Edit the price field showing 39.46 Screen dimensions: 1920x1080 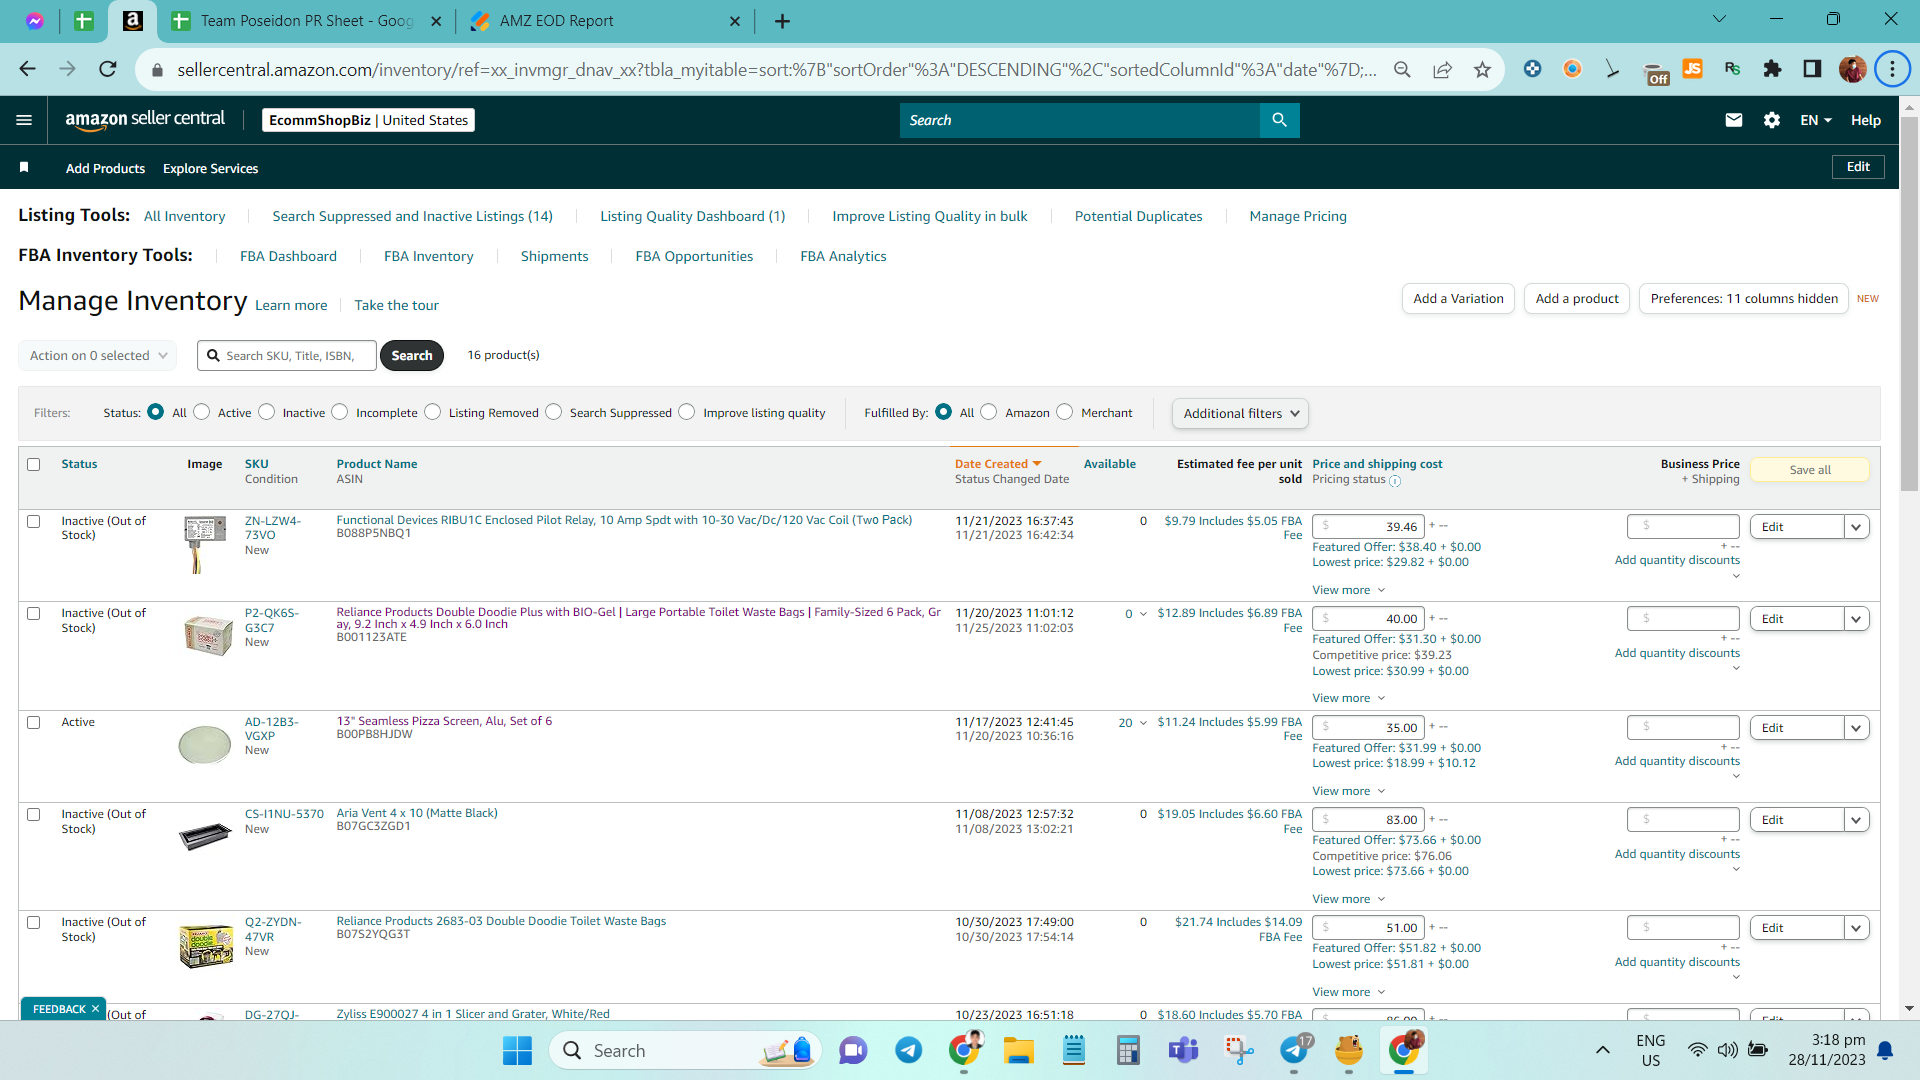(x=1368, y=527)
